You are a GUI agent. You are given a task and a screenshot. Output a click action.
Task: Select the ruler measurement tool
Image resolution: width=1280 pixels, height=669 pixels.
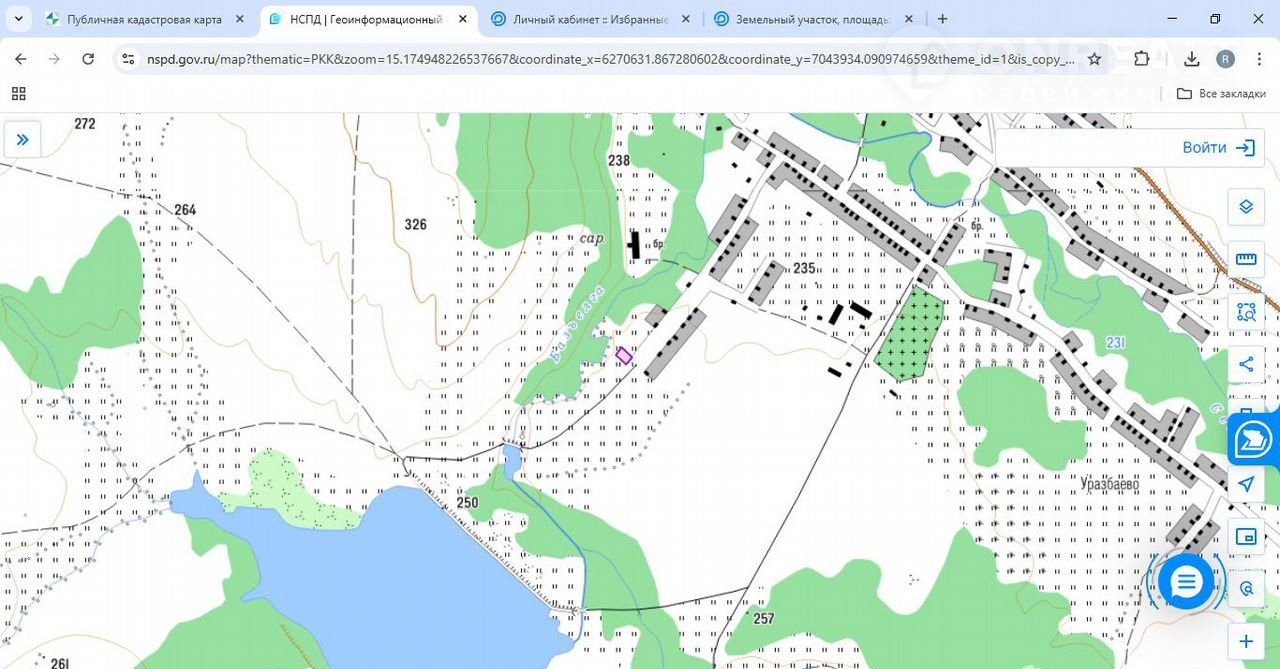click(1245, 259)
